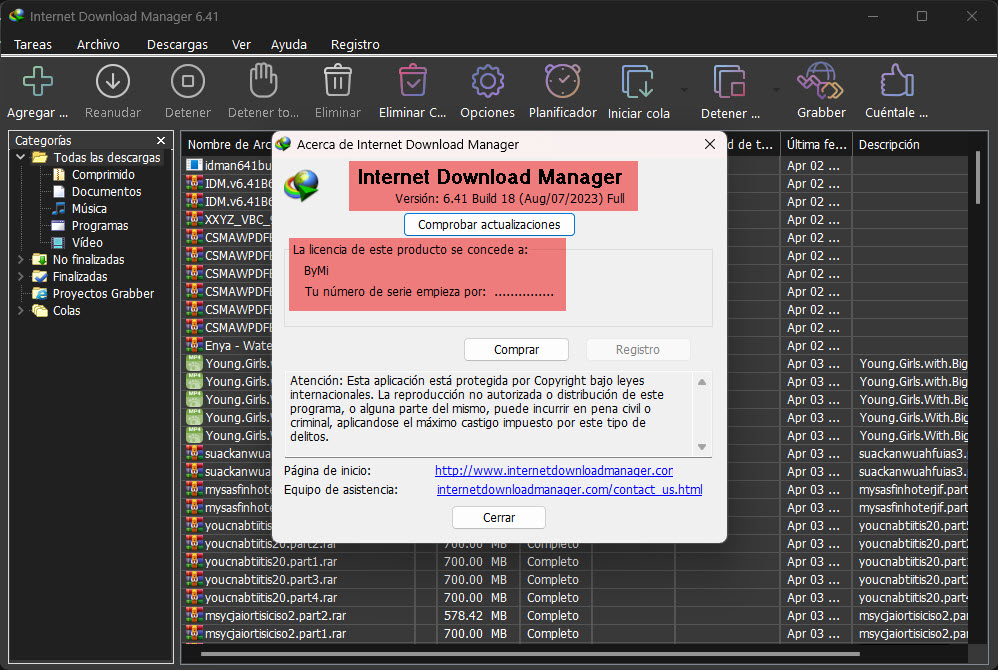
Task: Open the Planificador clock icon
Action: tap(563, 81)
